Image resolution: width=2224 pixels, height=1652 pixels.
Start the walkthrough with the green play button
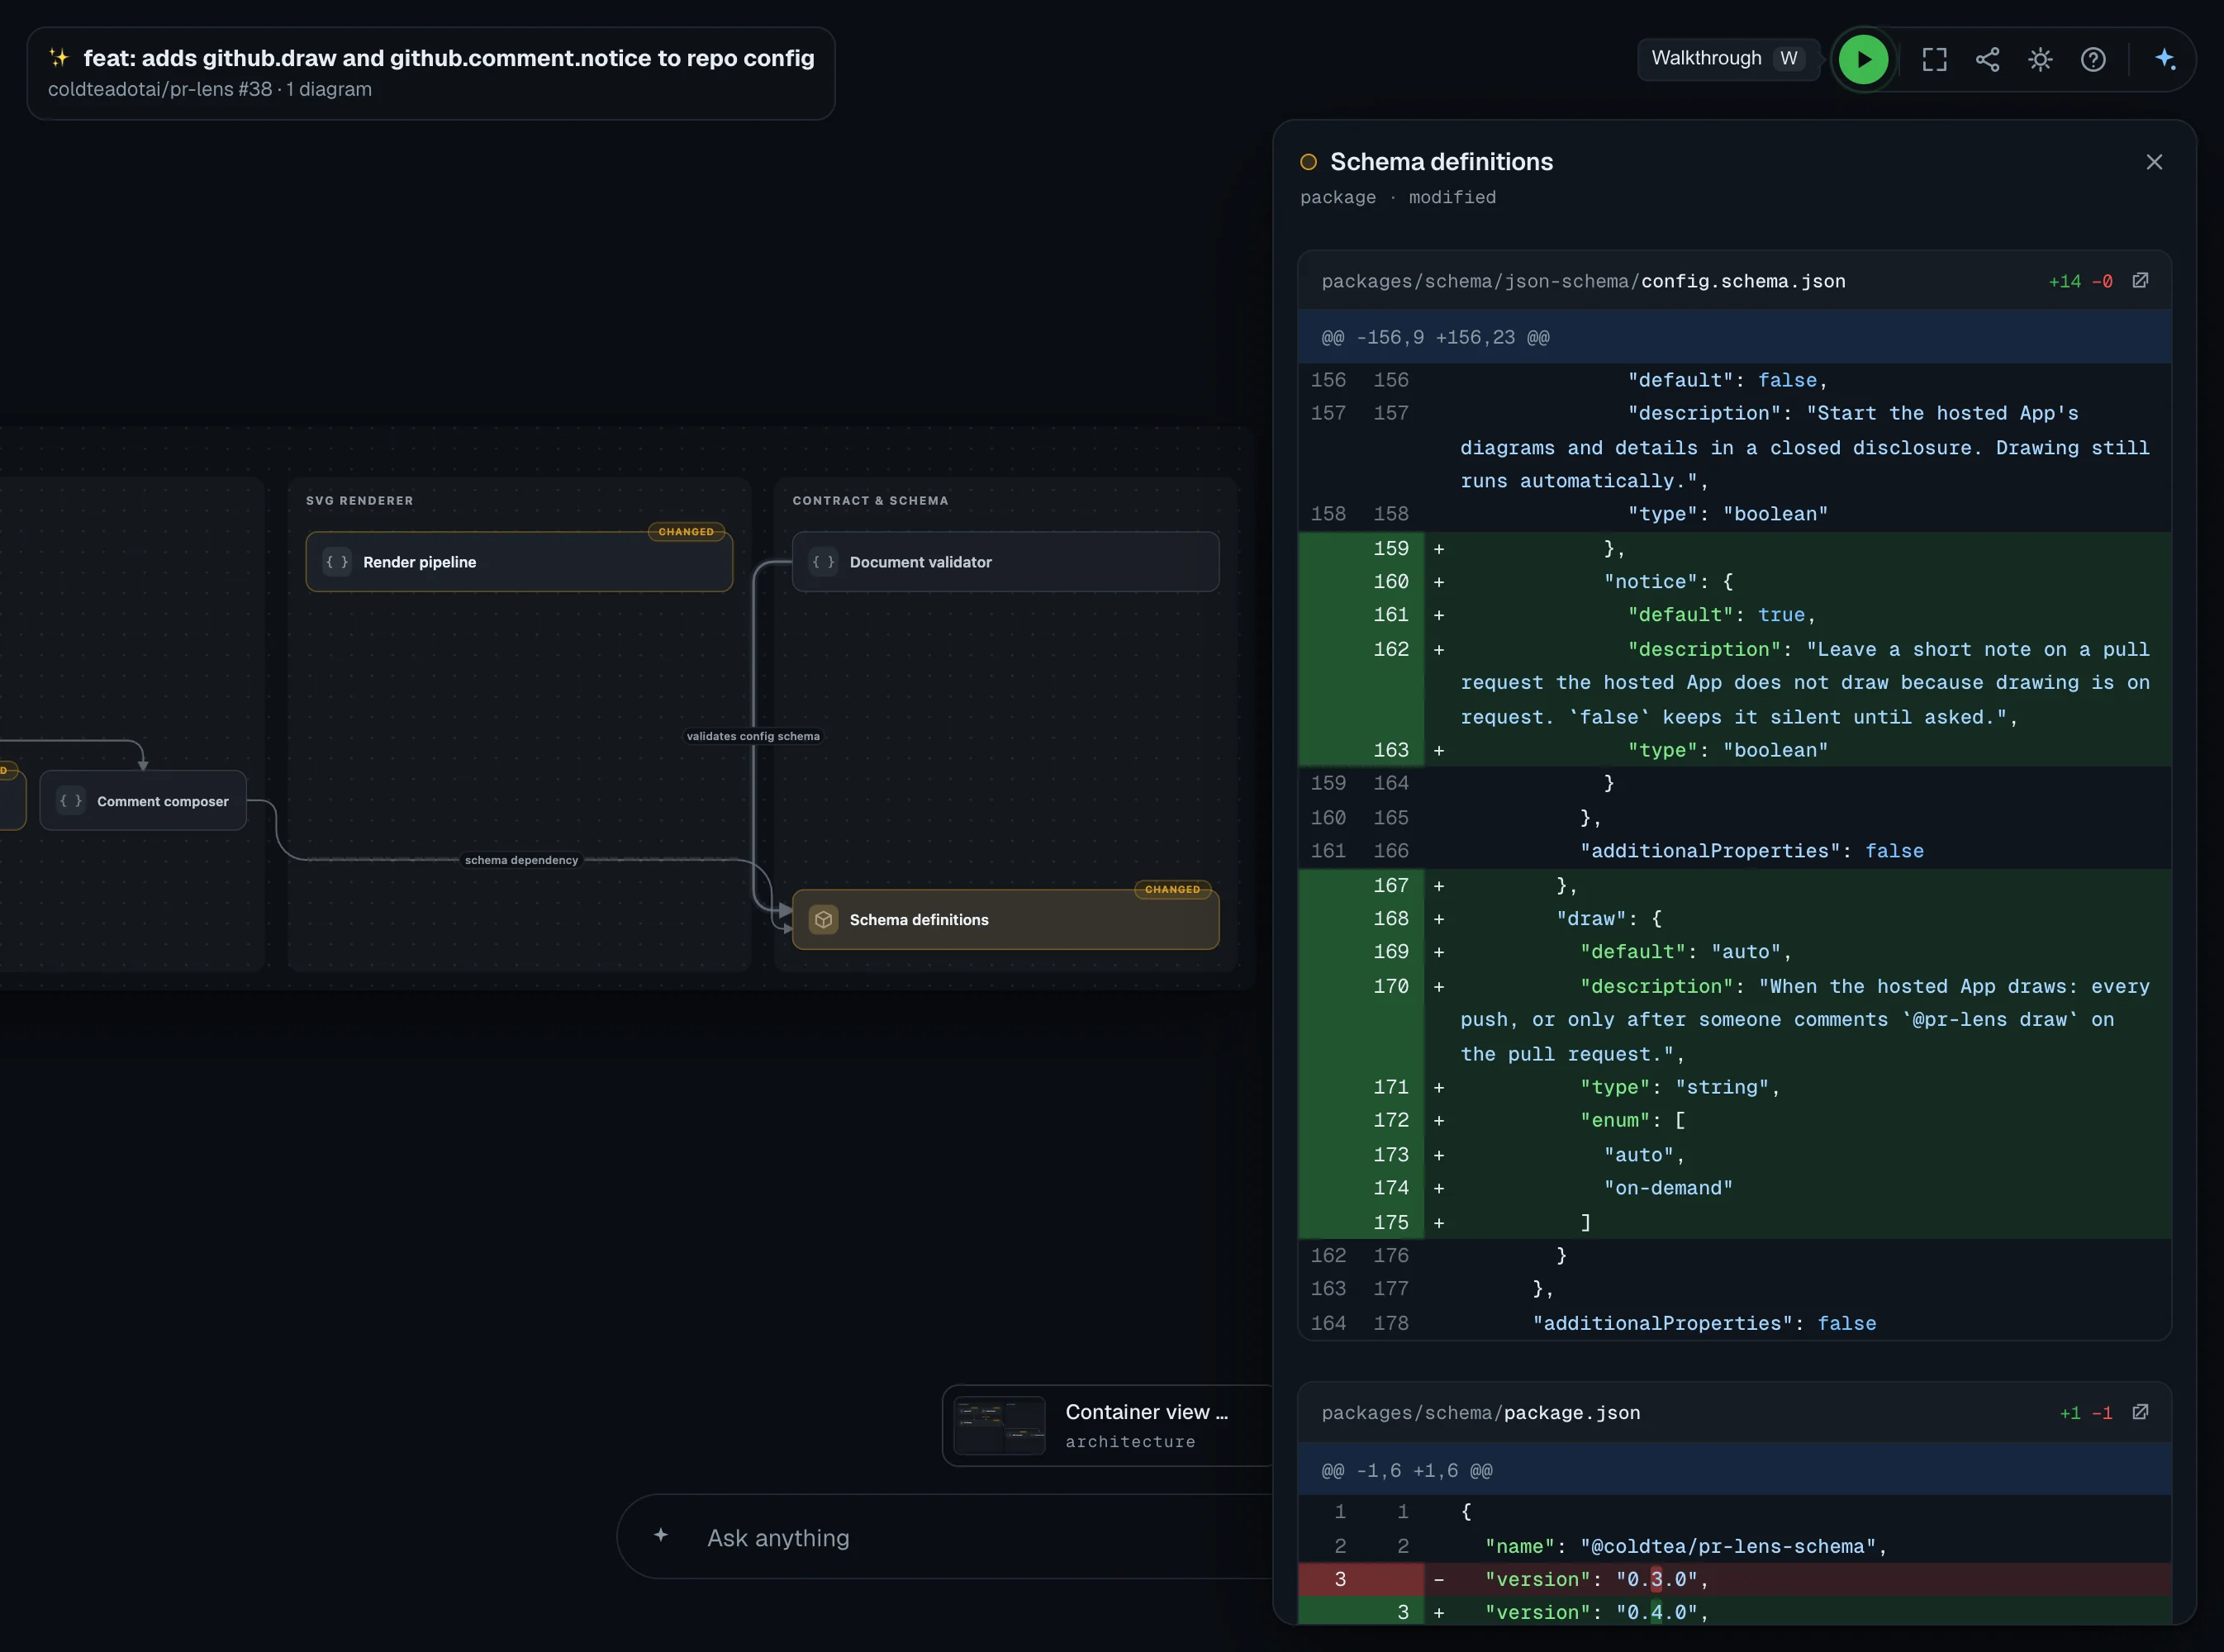tap(1863, 59)
